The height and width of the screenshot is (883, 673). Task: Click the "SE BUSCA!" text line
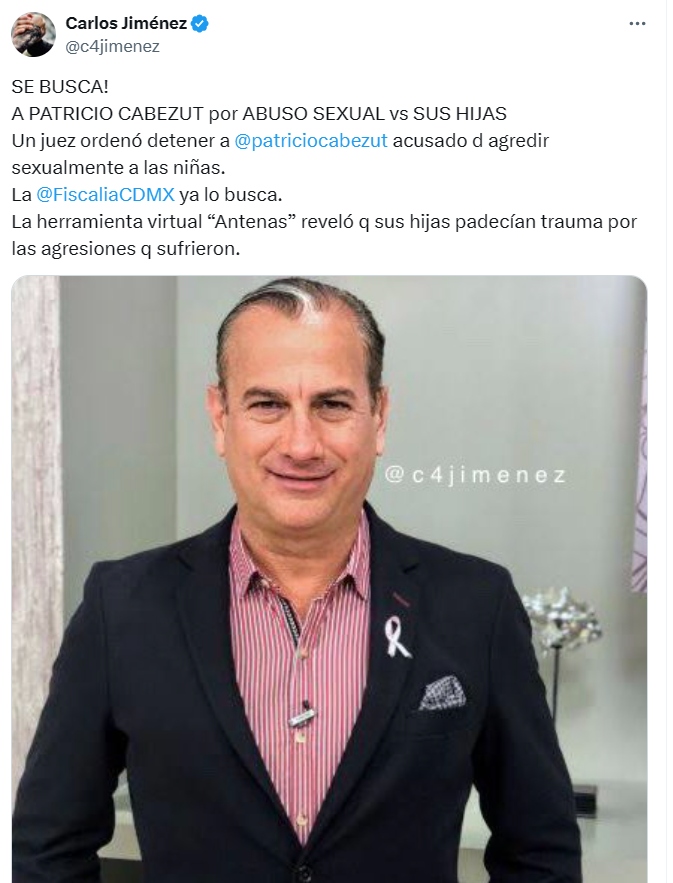click(60, 87)
